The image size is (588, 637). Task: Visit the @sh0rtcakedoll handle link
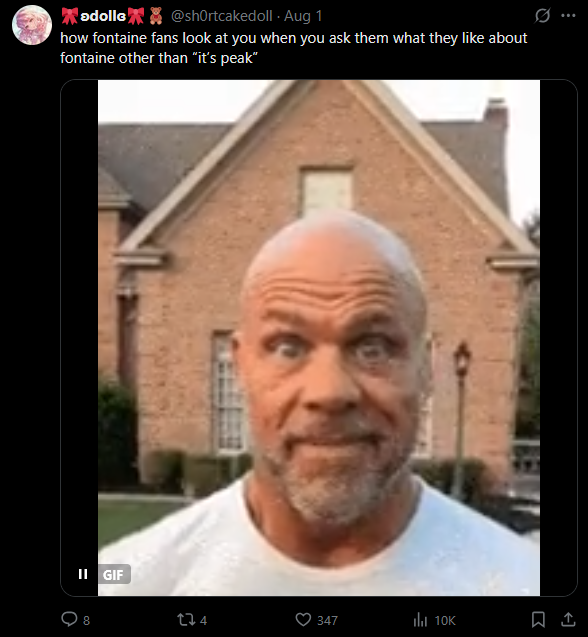[221, 16]
